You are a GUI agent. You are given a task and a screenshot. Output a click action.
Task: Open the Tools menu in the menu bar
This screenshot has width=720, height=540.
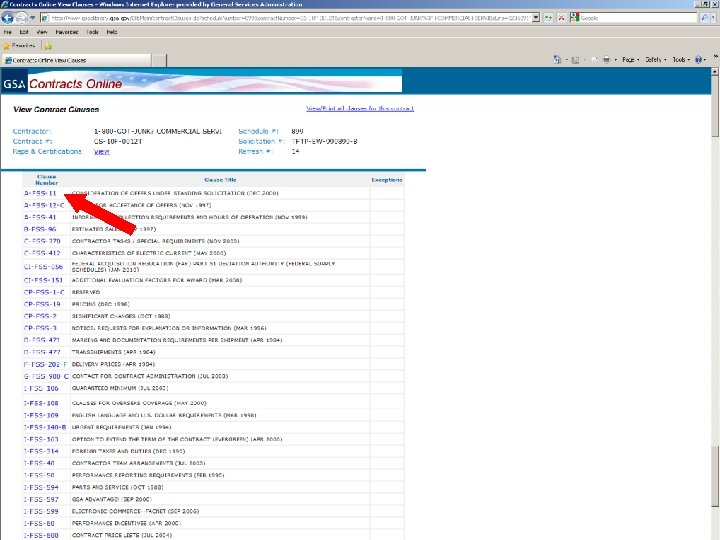[x=92, y=32]
